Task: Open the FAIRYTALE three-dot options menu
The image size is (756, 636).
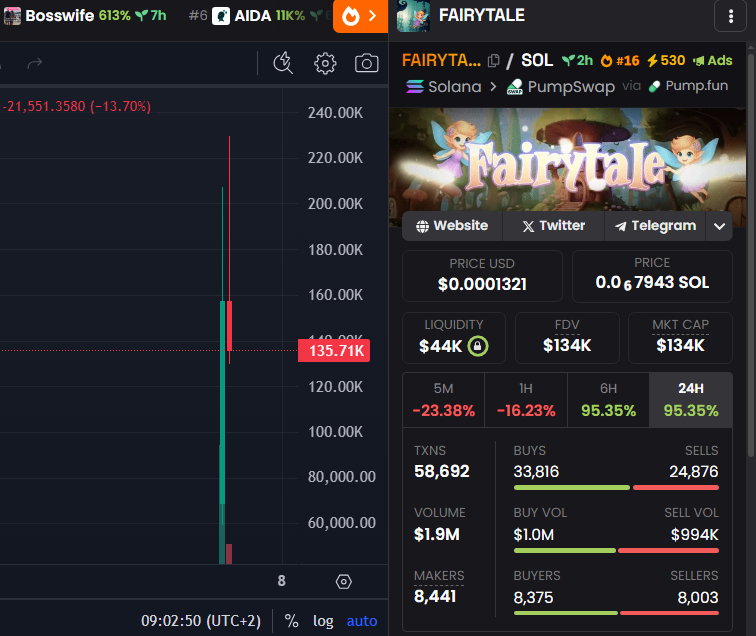Action: (x=730, y=16)
